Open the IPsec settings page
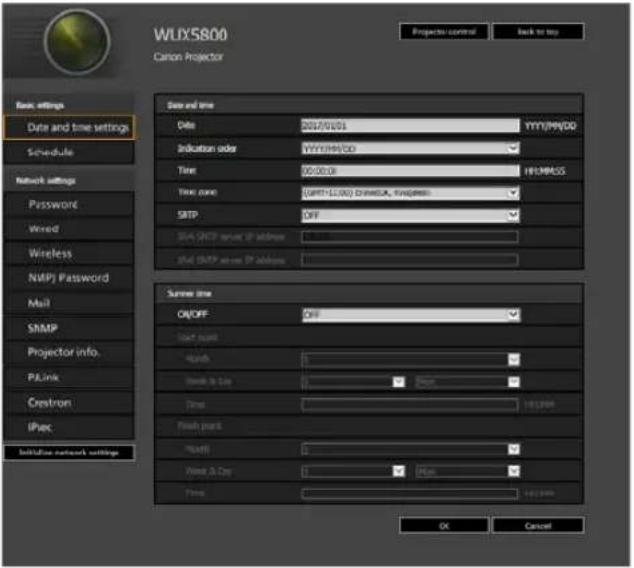 pos(69,427)
